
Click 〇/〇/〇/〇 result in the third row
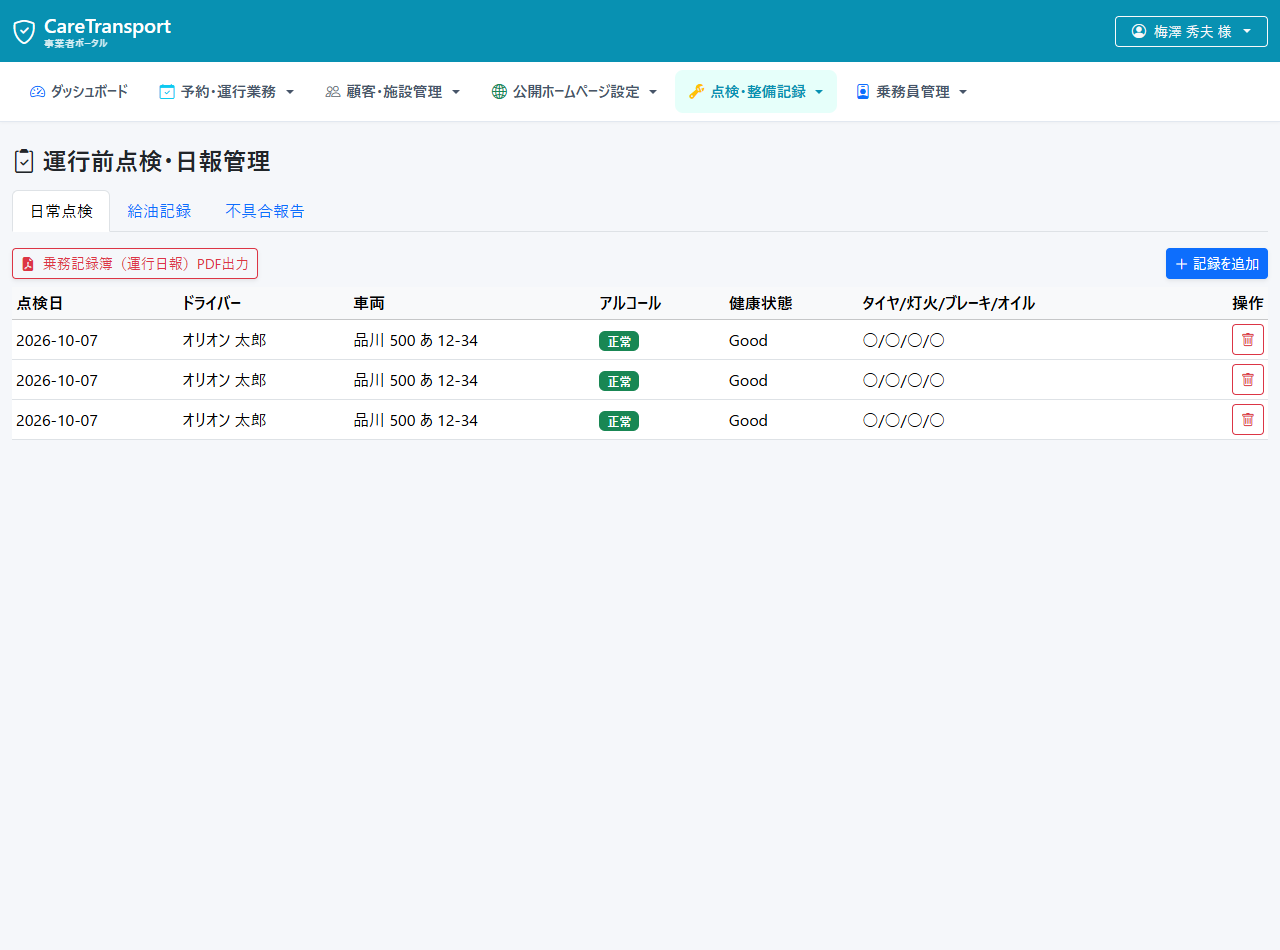[x=903, y=420]
